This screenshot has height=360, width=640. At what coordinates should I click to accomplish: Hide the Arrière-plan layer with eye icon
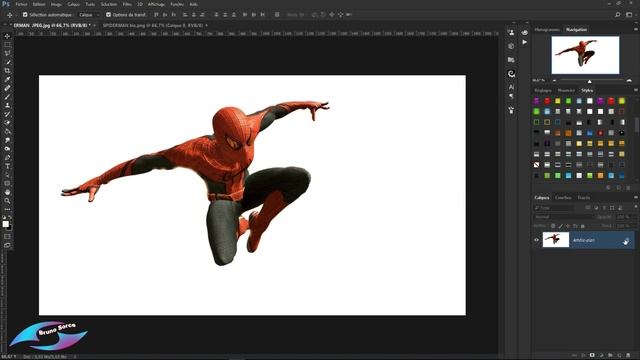[537, 240]
